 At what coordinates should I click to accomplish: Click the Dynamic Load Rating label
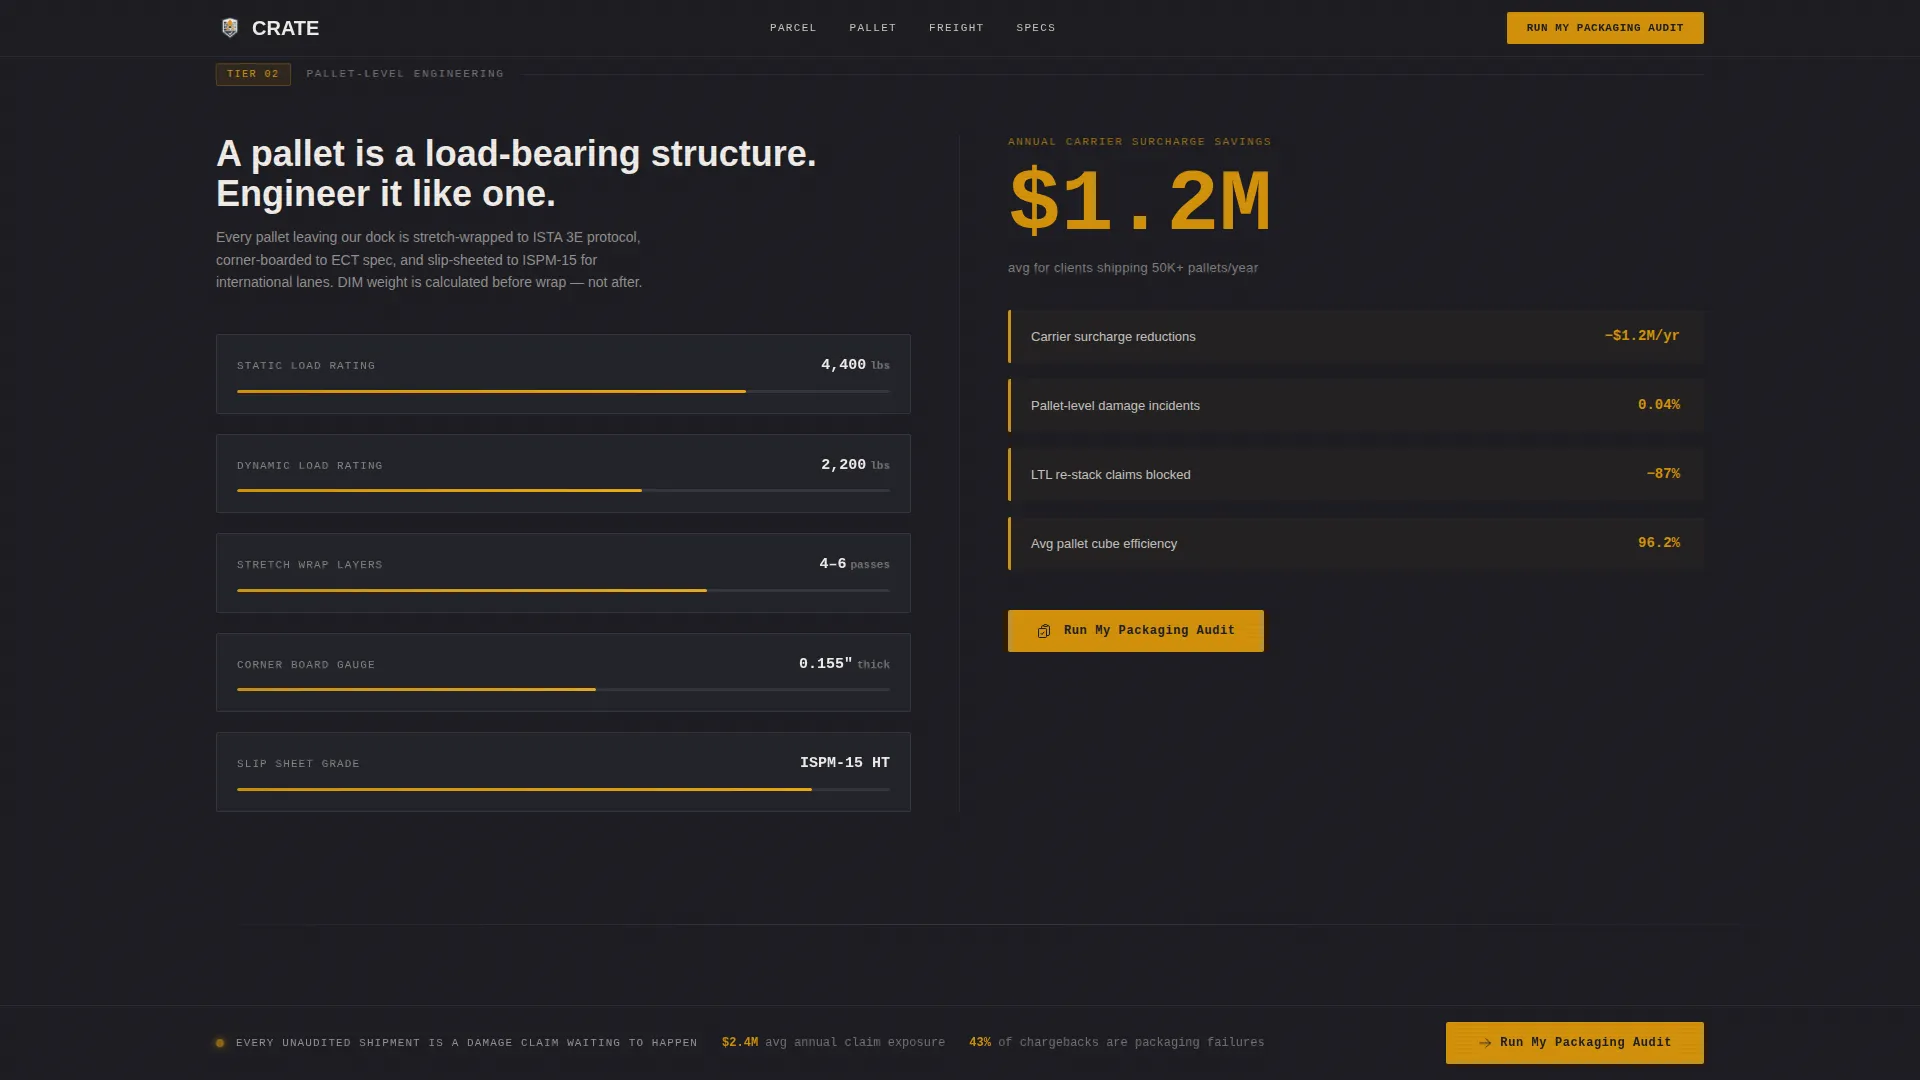310,466
